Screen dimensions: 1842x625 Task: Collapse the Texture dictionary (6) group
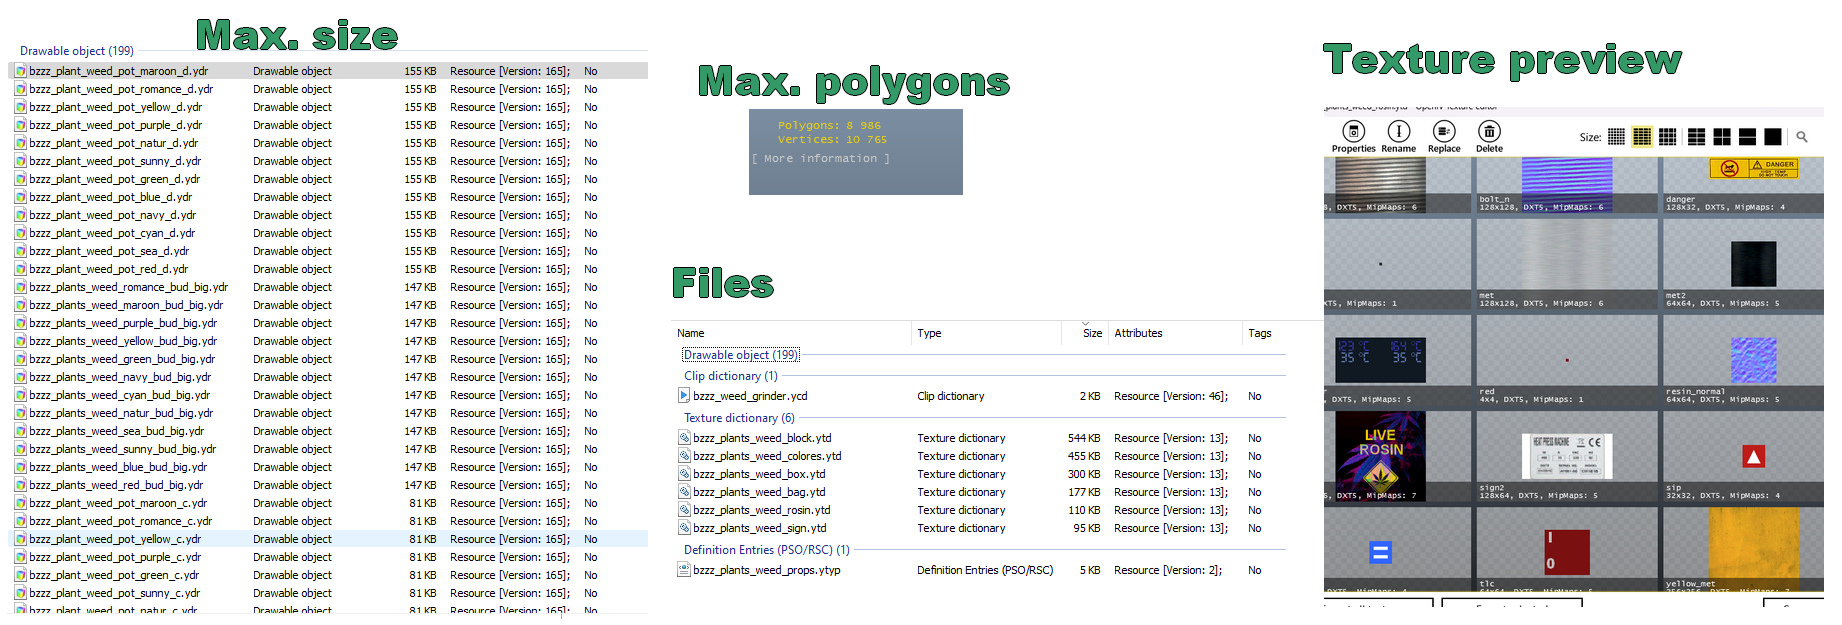739,418
